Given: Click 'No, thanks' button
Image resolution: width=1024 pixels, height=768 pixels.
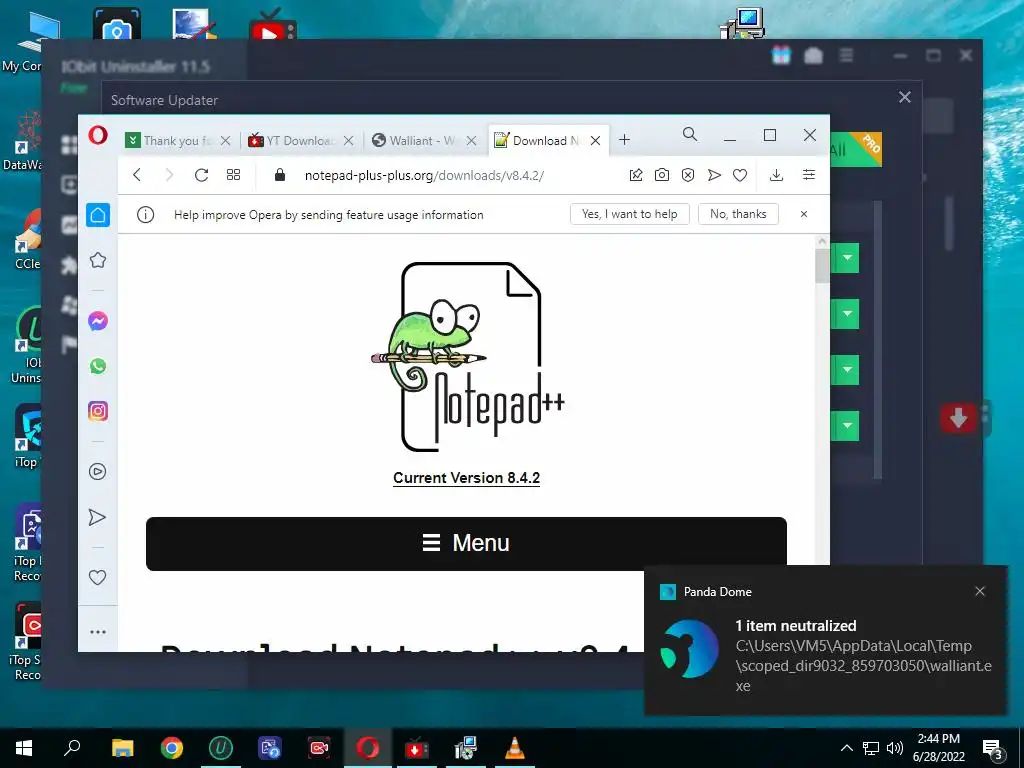Looking at the screenshot, I should click(x=738, y=214).
